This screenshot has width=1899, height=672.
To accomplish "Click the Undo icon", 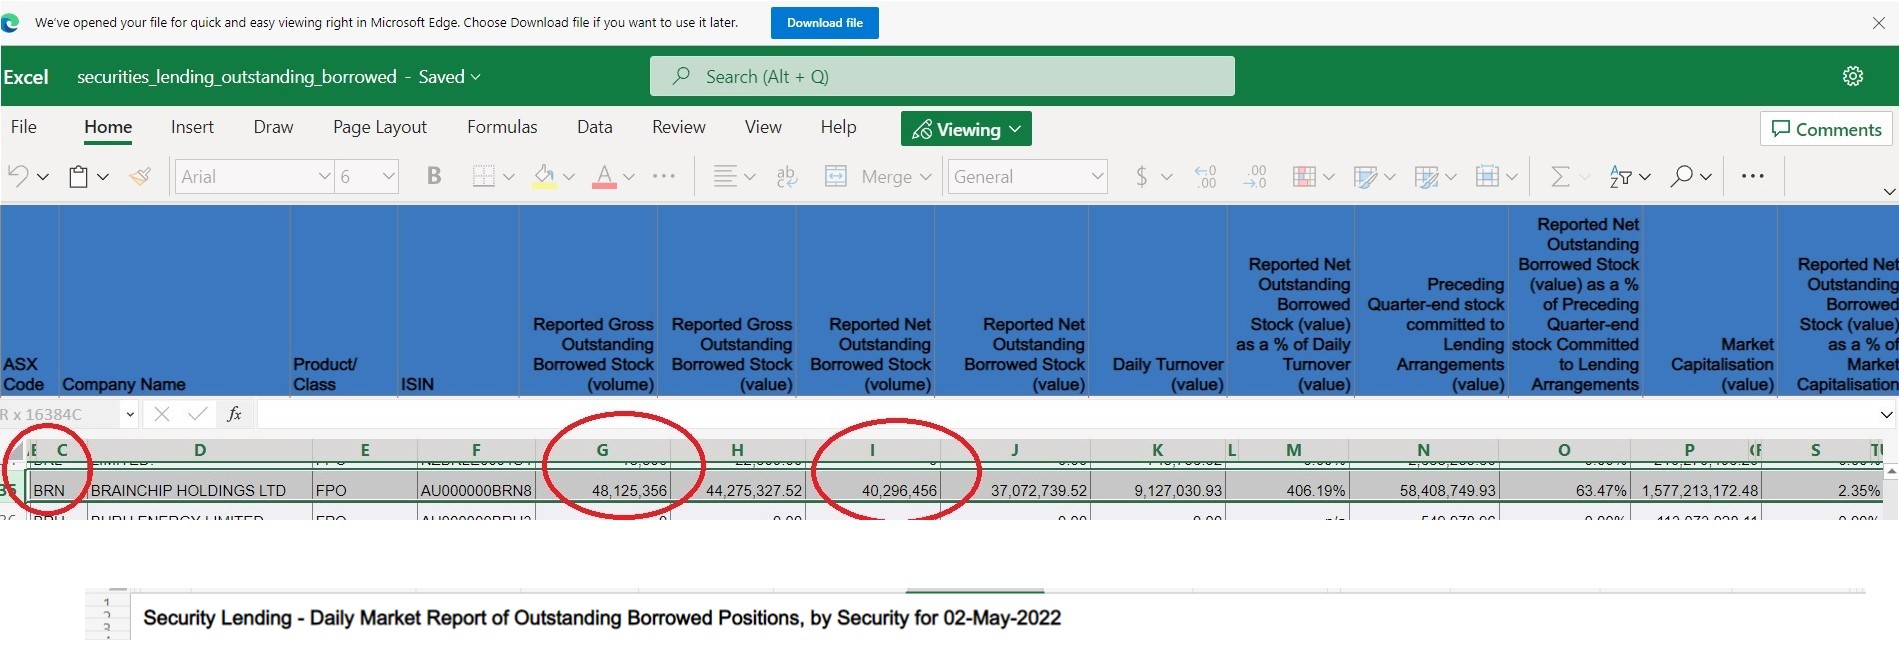I will pyautogui.click(x=18, y=177).
